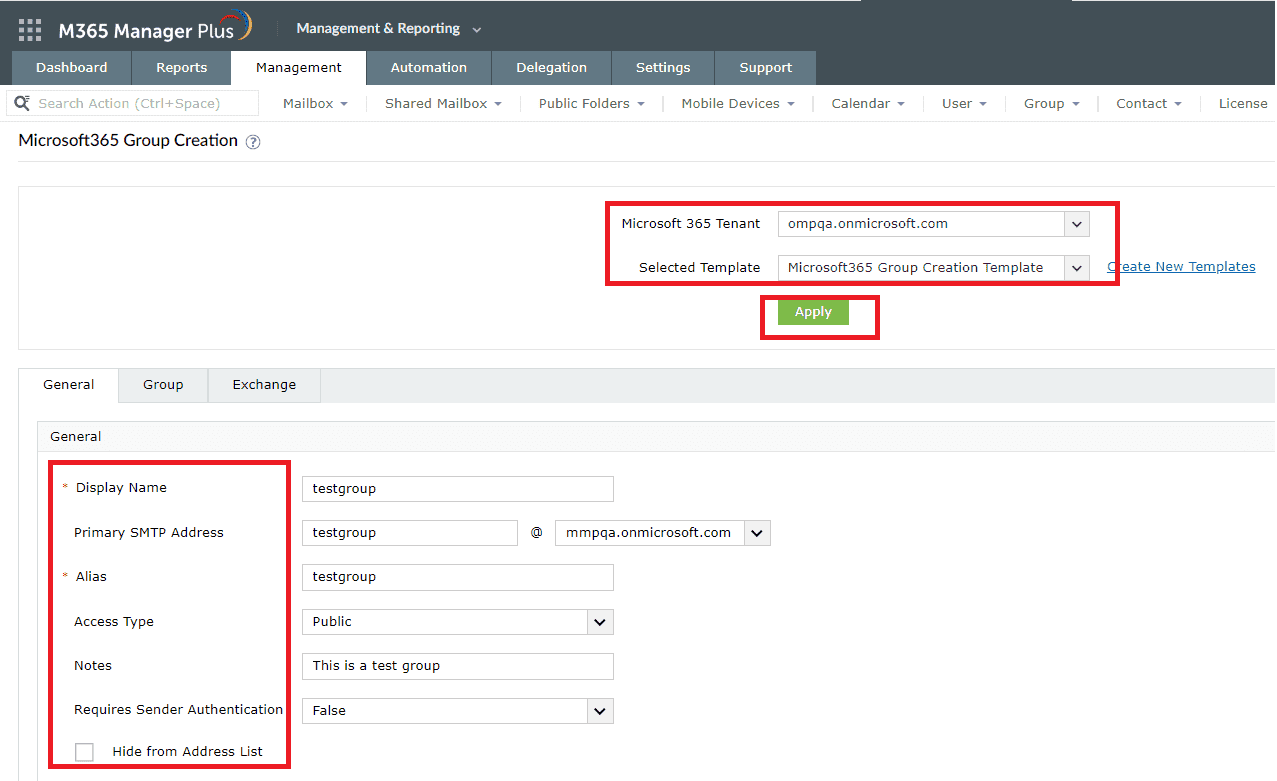Open the SMTP domain dropdown
The width and height of the screenshot is (1277, 781).
tap(757, 532)
